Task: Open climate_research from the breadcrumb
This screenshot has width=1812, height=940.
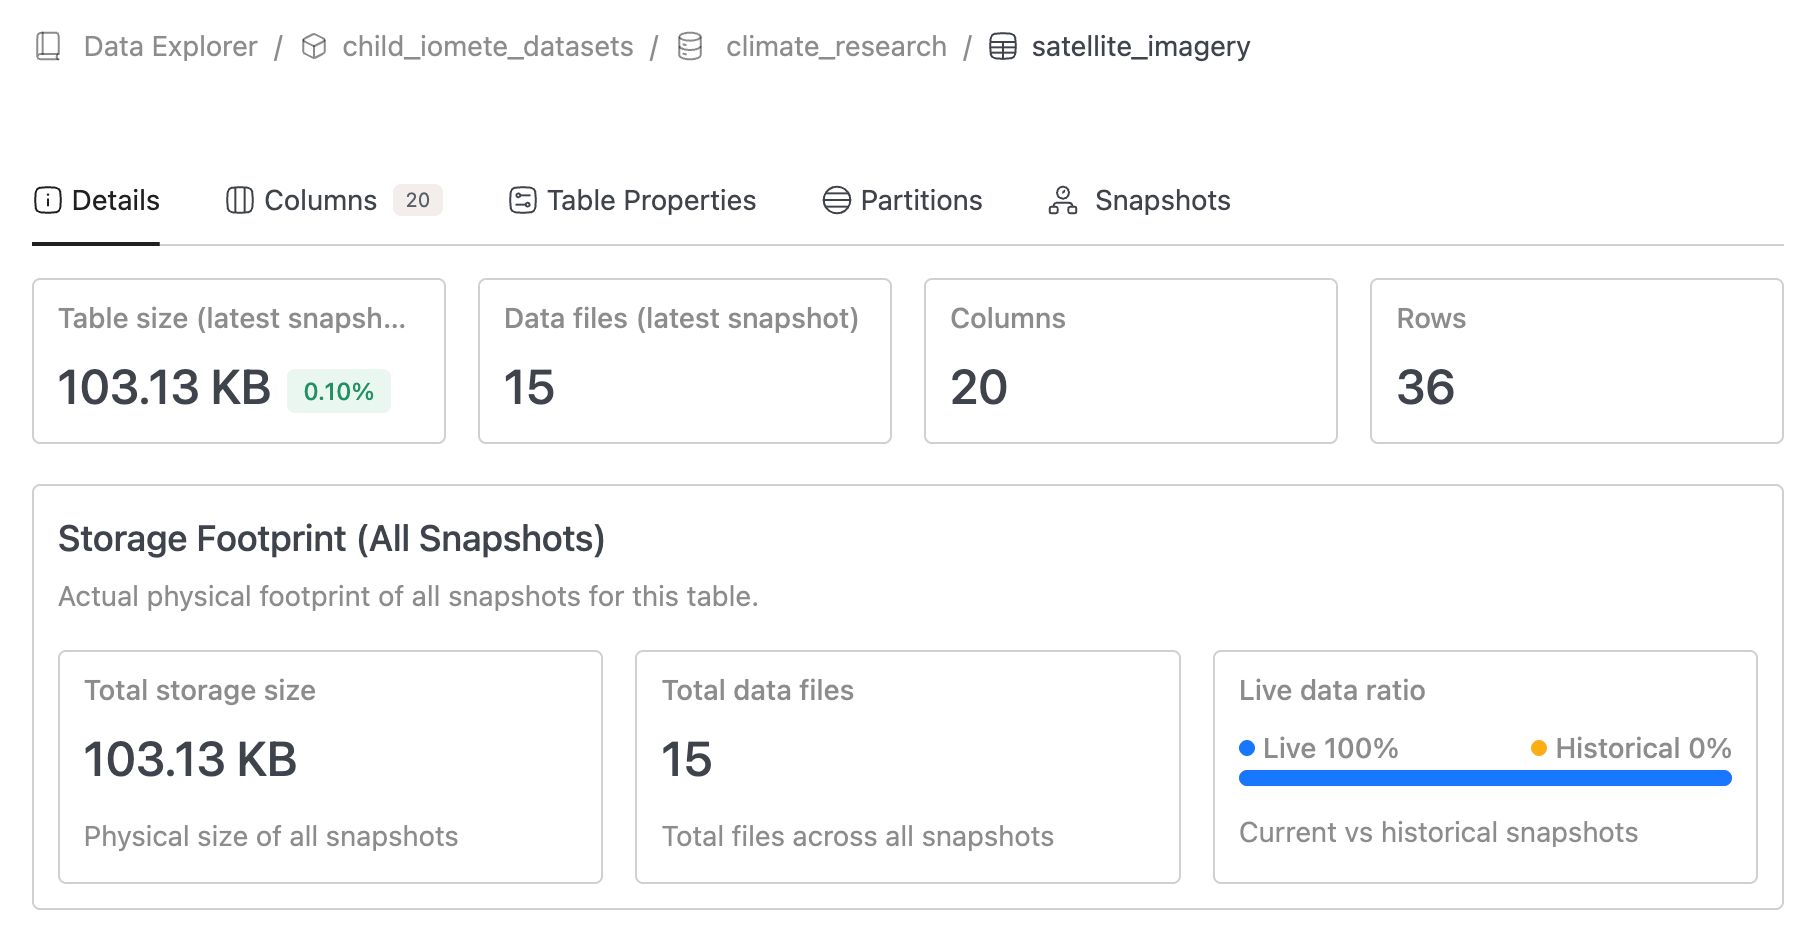Action: (x=836, y=45)
